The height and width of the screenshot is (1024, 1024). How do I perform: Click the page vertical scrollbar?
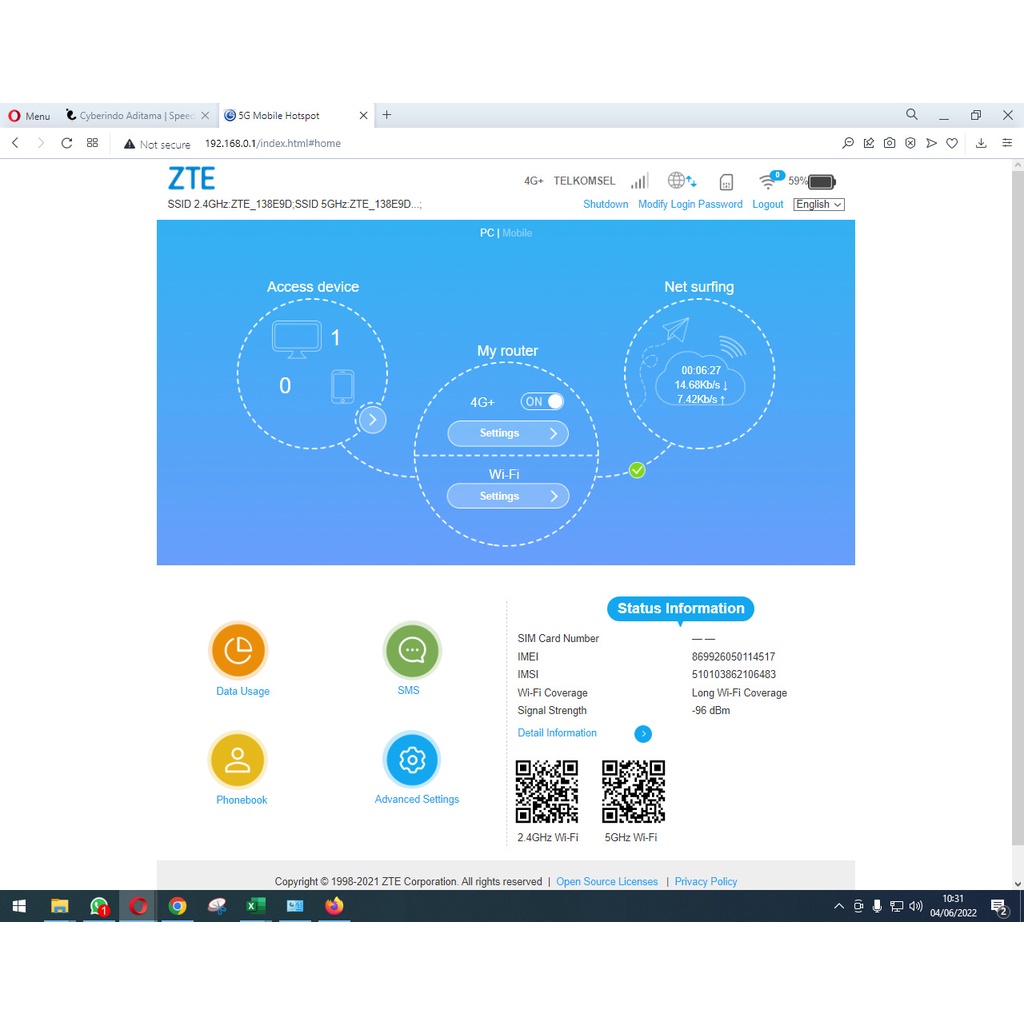[x=1017, y=506]
